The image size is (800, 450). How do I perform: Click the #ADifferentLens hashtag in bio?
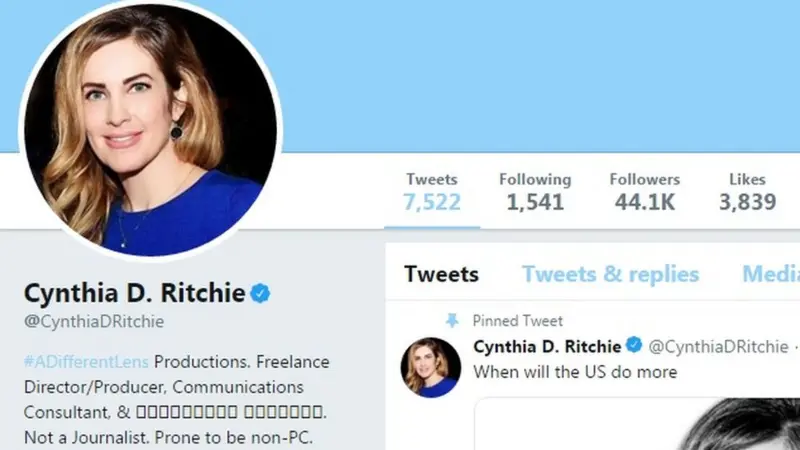pyautogui.click(x=86, y=362)
